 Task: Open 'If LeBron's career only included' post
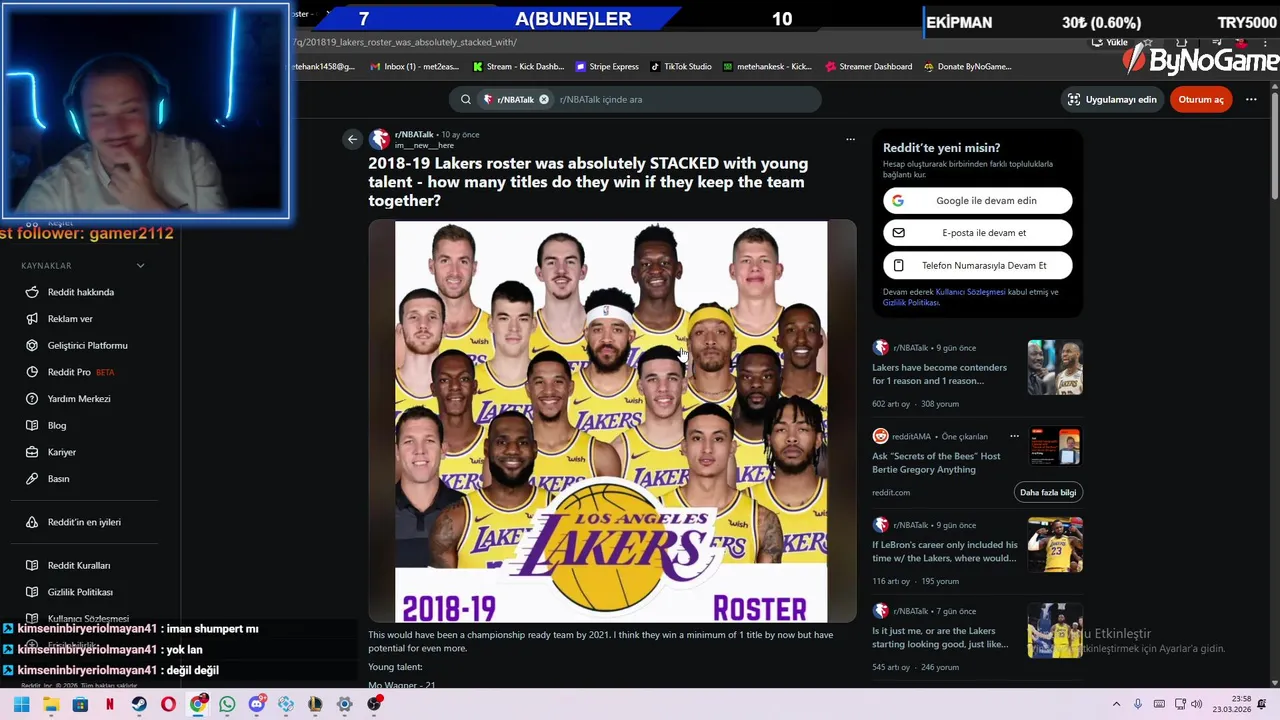945,551
